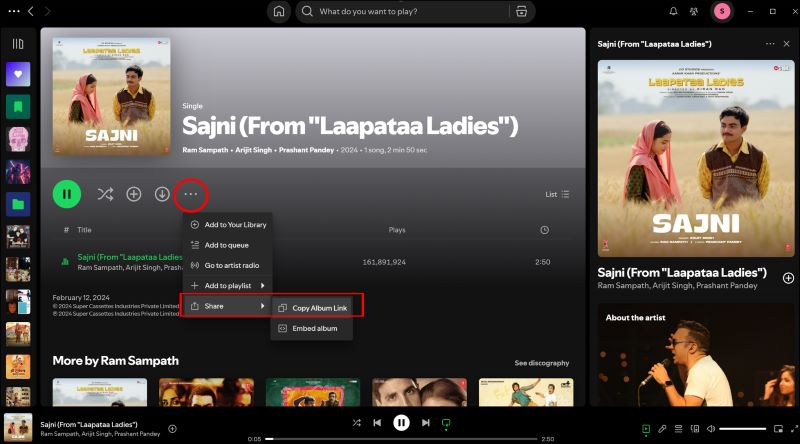Download the album with arrow icon
The width and height of the screenshot is (800, 444).
162,194
